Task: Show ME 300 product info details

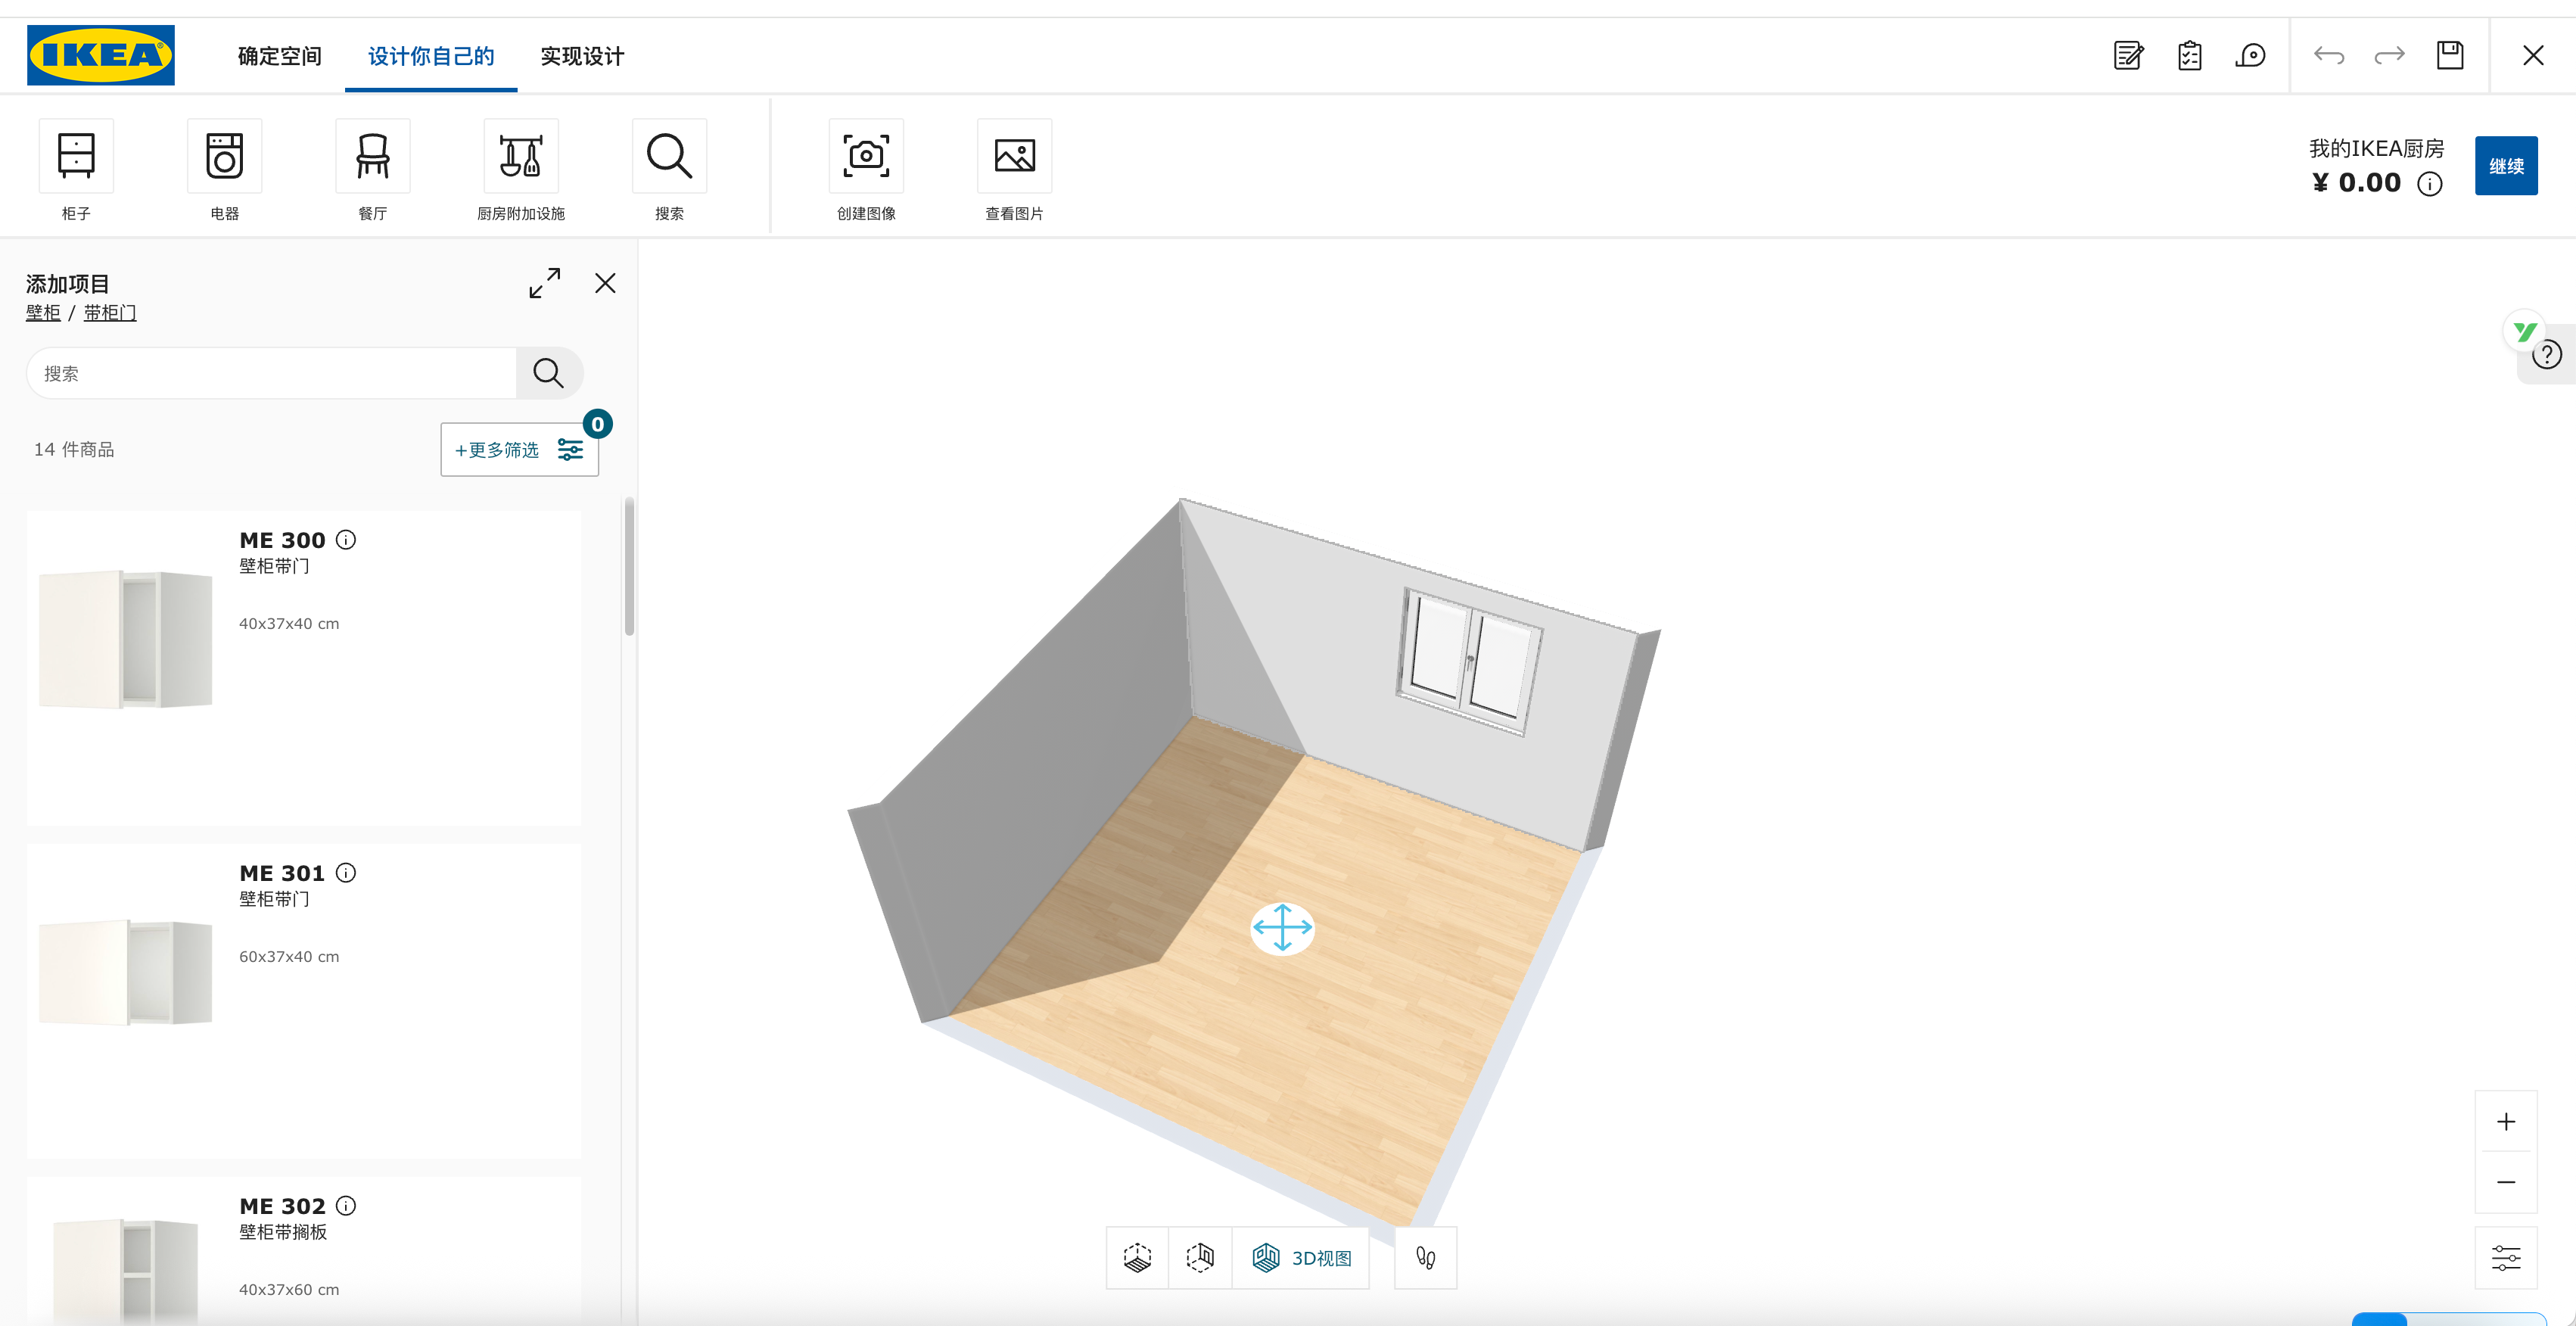Action: [346, 540]
